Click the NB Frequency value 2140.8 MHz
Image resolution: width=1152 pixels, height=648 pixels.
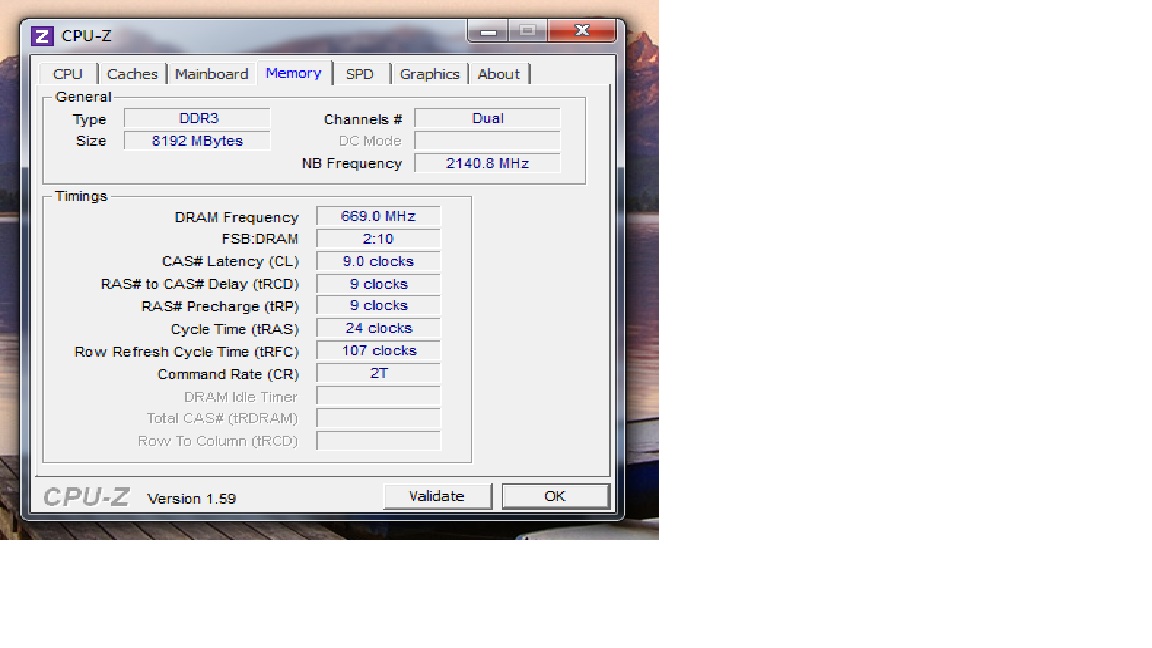487,163
